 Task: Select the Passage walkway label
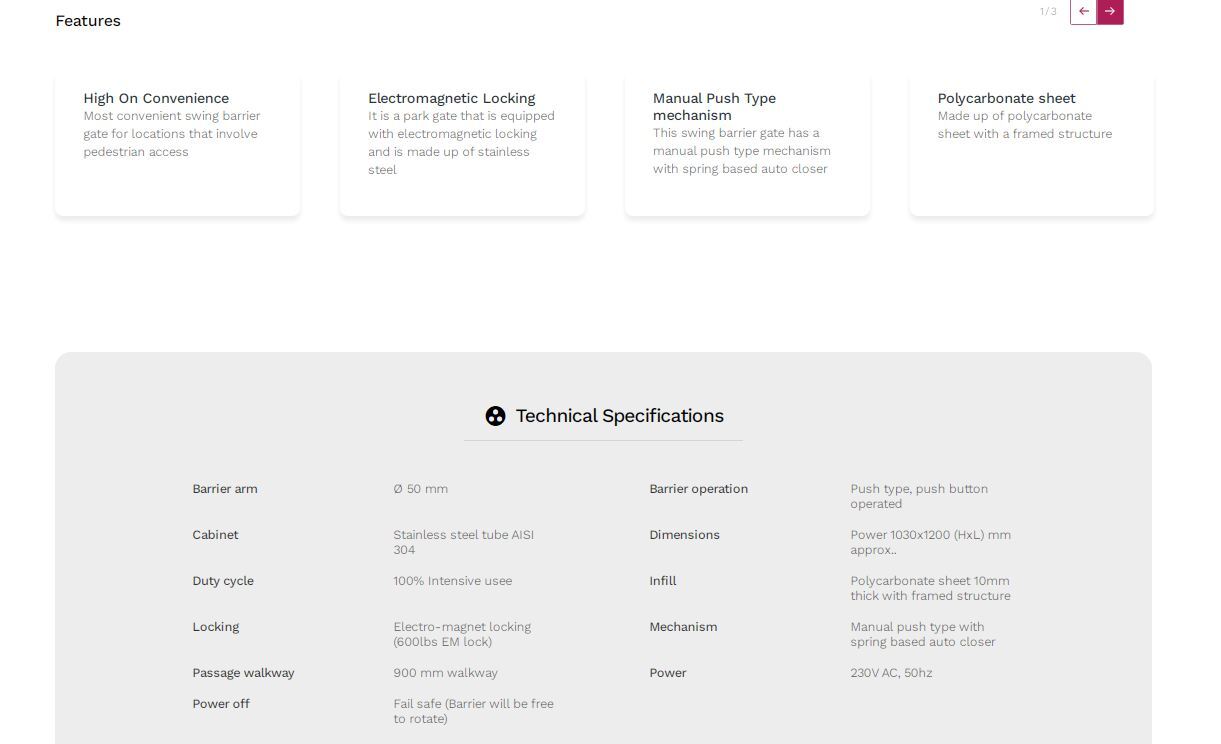[x=243, y=673]
